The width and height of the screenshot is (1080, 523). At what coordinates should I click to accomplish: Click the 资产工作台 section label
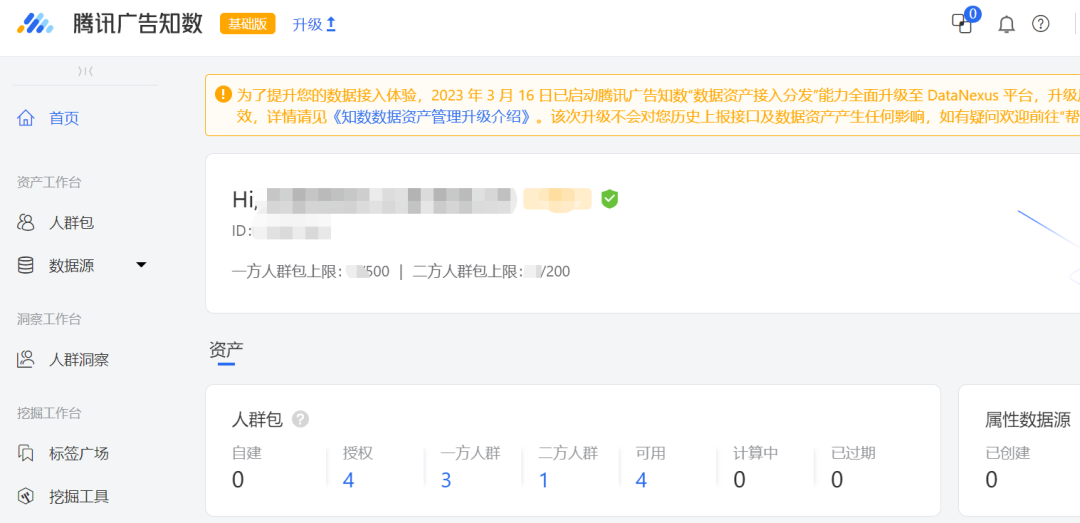click(49, 183)
